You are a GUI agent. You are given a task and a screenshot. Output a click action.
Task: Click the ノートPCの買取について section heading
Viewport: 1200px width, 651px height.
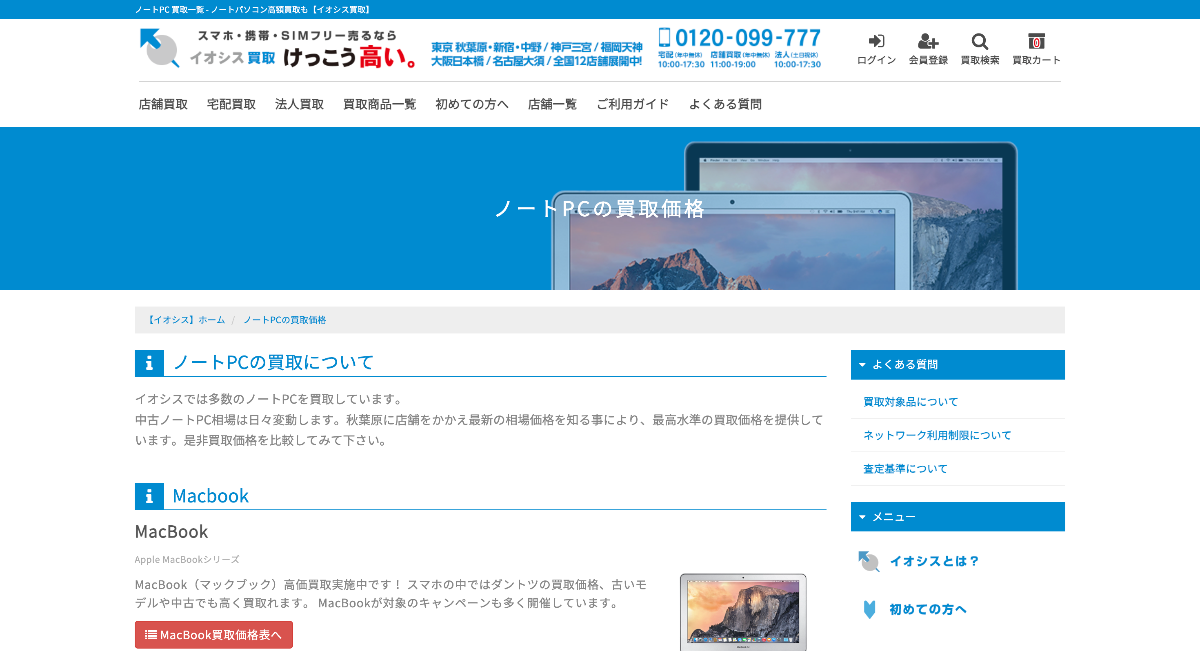273,362
